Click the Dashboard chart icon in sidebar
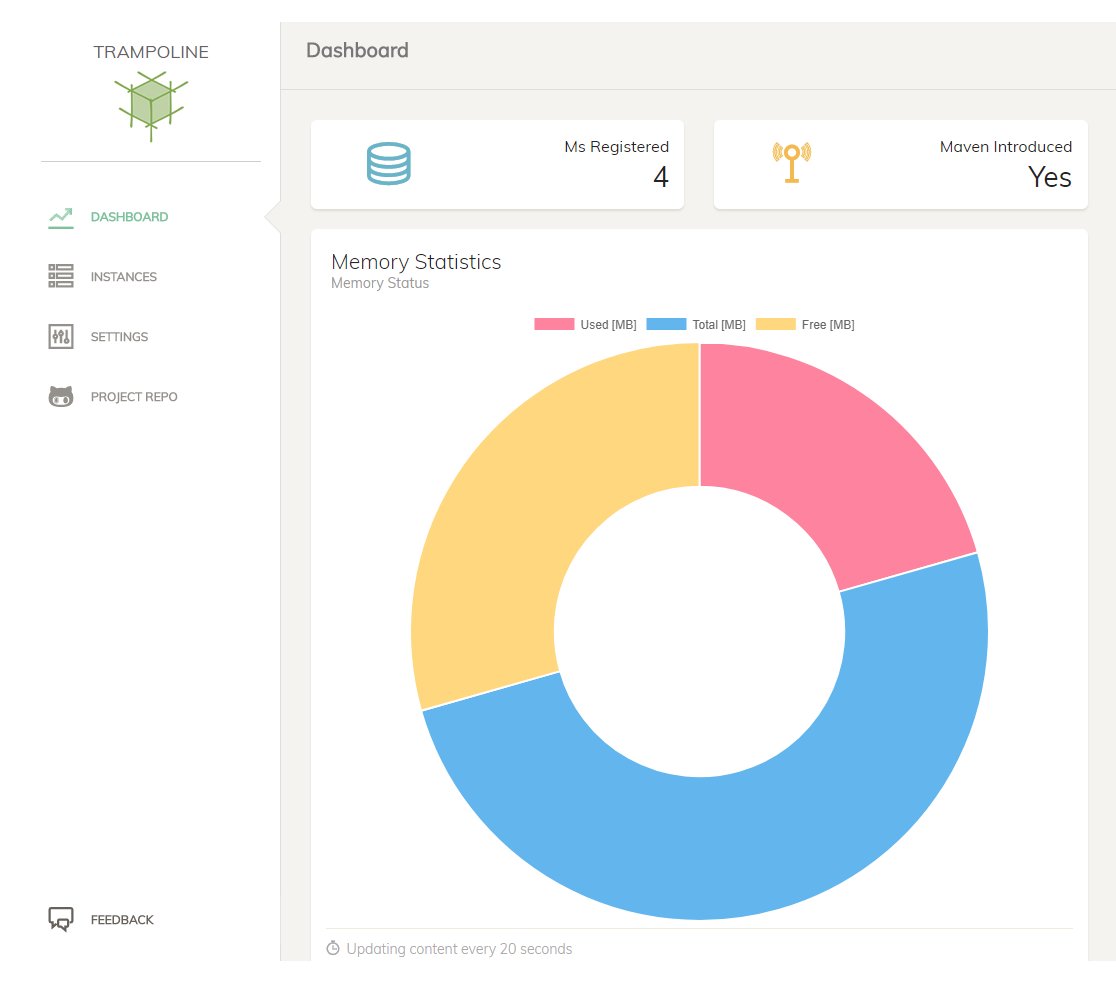The width and height of the screenshot is (1116, 984). tap(60, 218)
